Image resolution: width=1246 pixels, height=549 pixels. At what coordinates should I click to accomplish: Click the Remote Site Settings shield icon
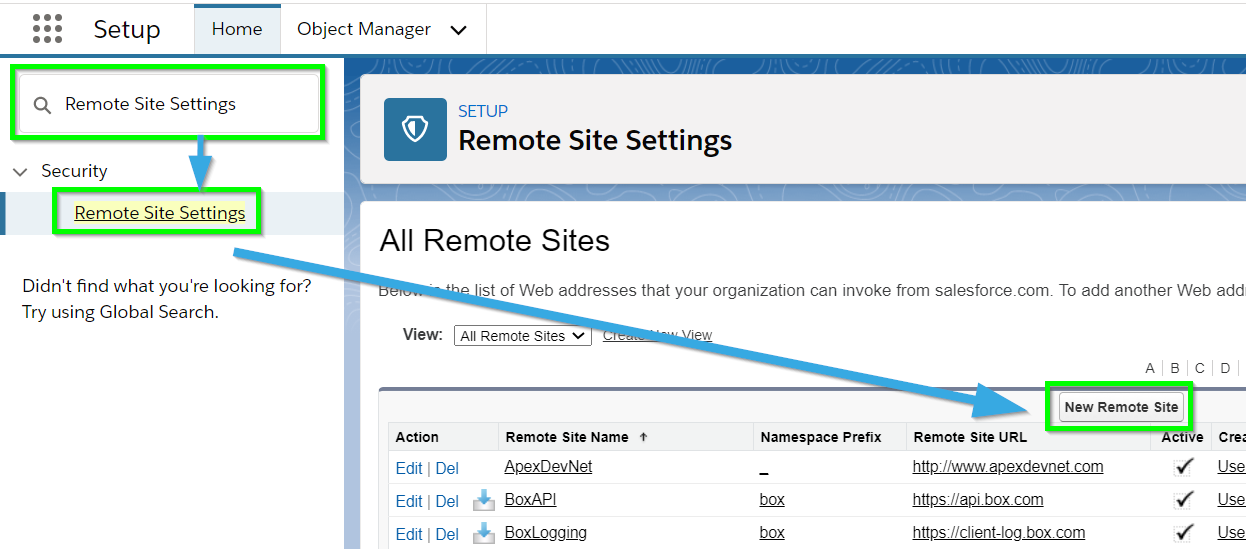415,129
